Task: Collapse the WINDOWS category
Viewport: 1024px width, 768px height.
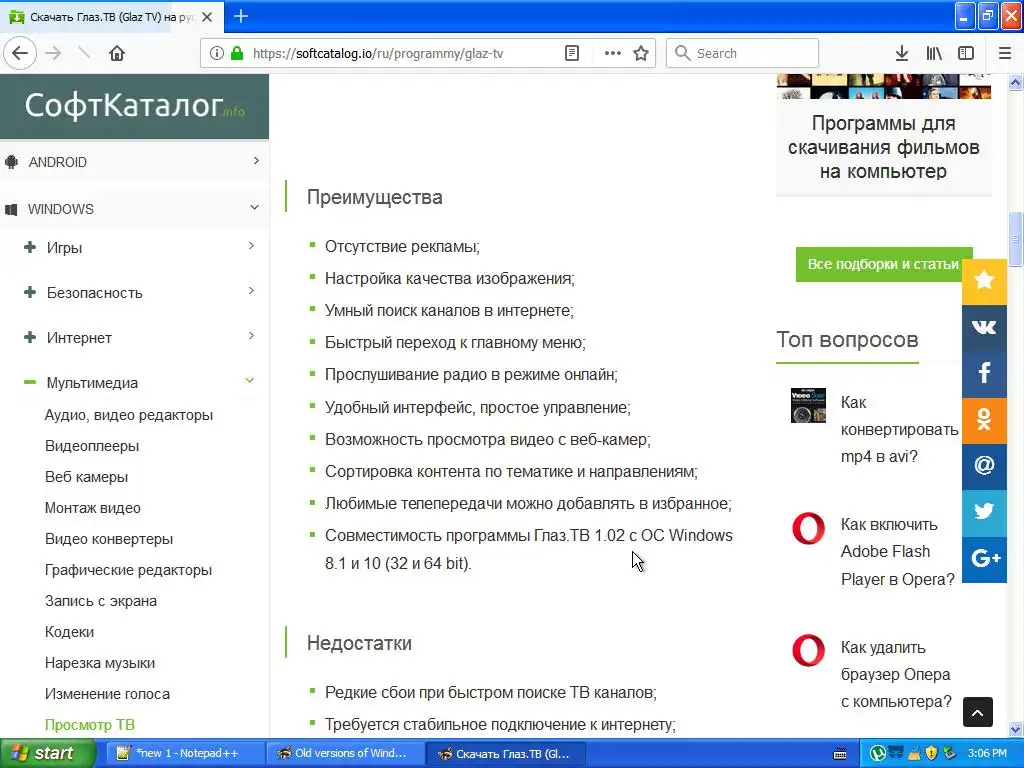Action: tap(134, 209)
